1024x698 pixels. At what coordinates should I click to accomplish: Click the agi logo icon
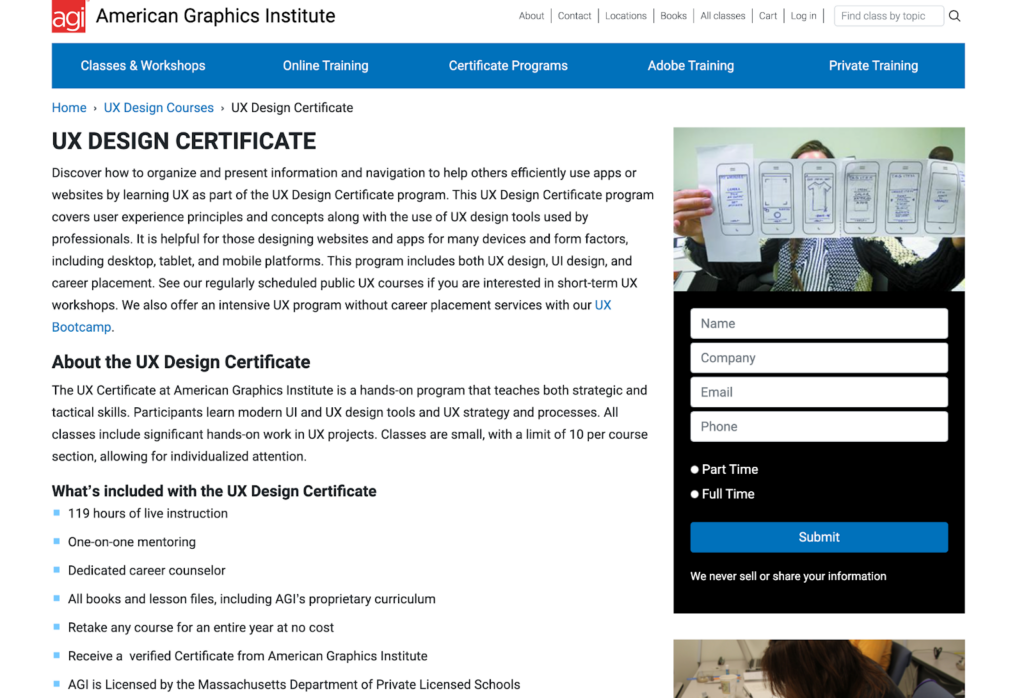pyautogui.click(x=69, y=16)
